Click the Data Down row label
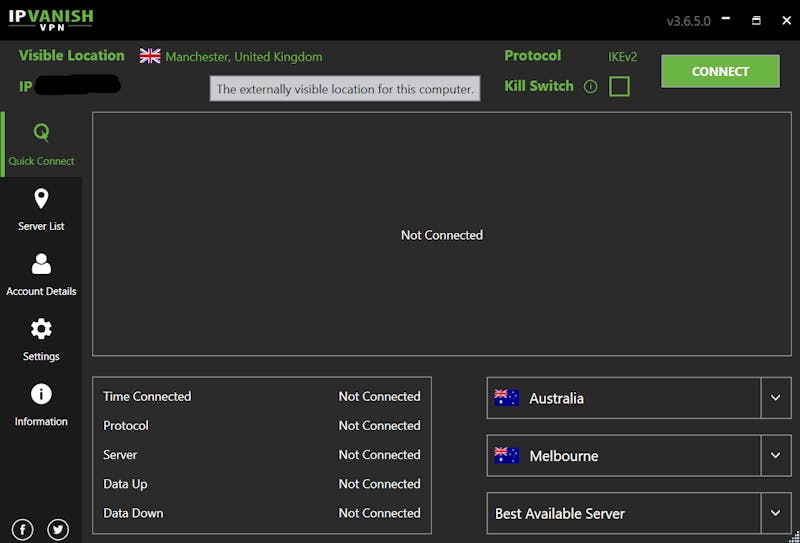800x543 pixels. [133, 513]
